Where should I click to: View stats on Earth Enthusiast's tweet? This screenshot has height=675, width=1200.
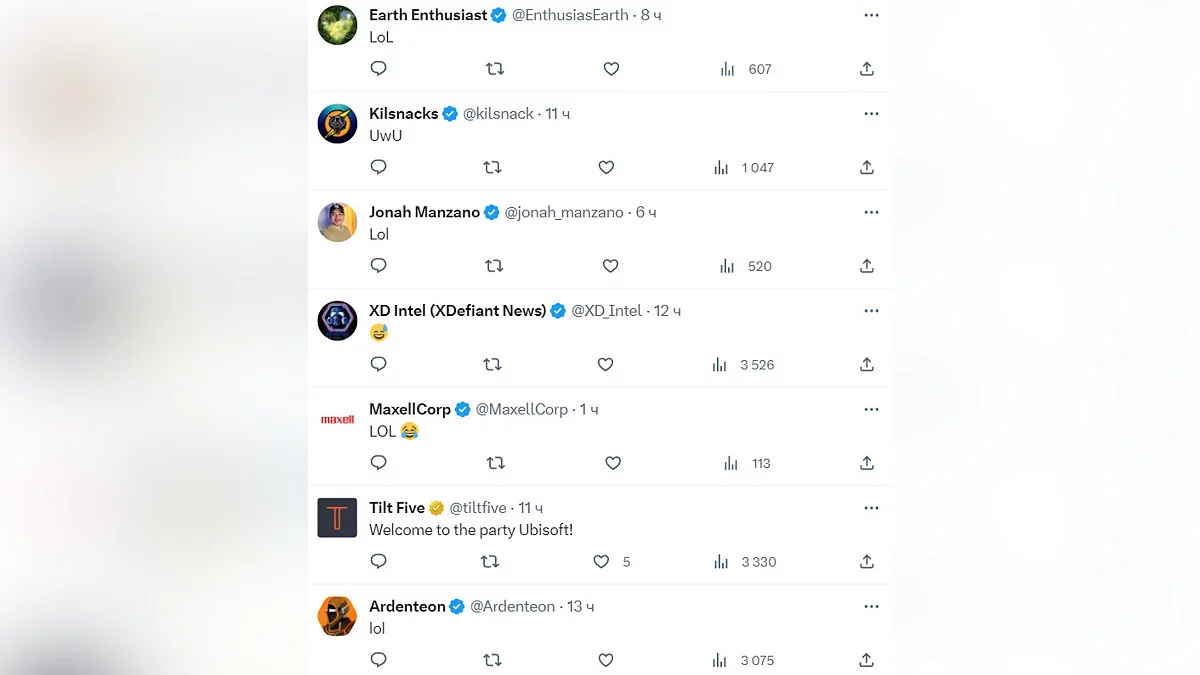[x=728, y=69]
